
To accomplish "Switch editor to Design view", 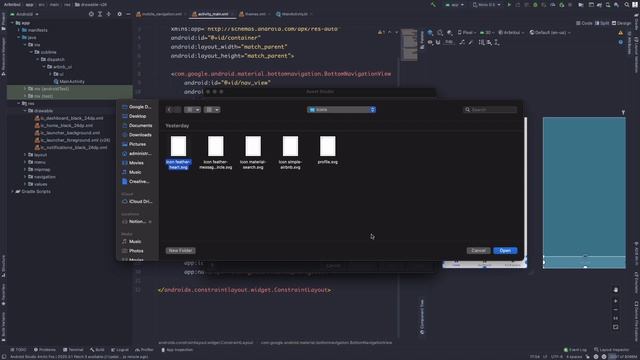I will click(x=621, y=23).
